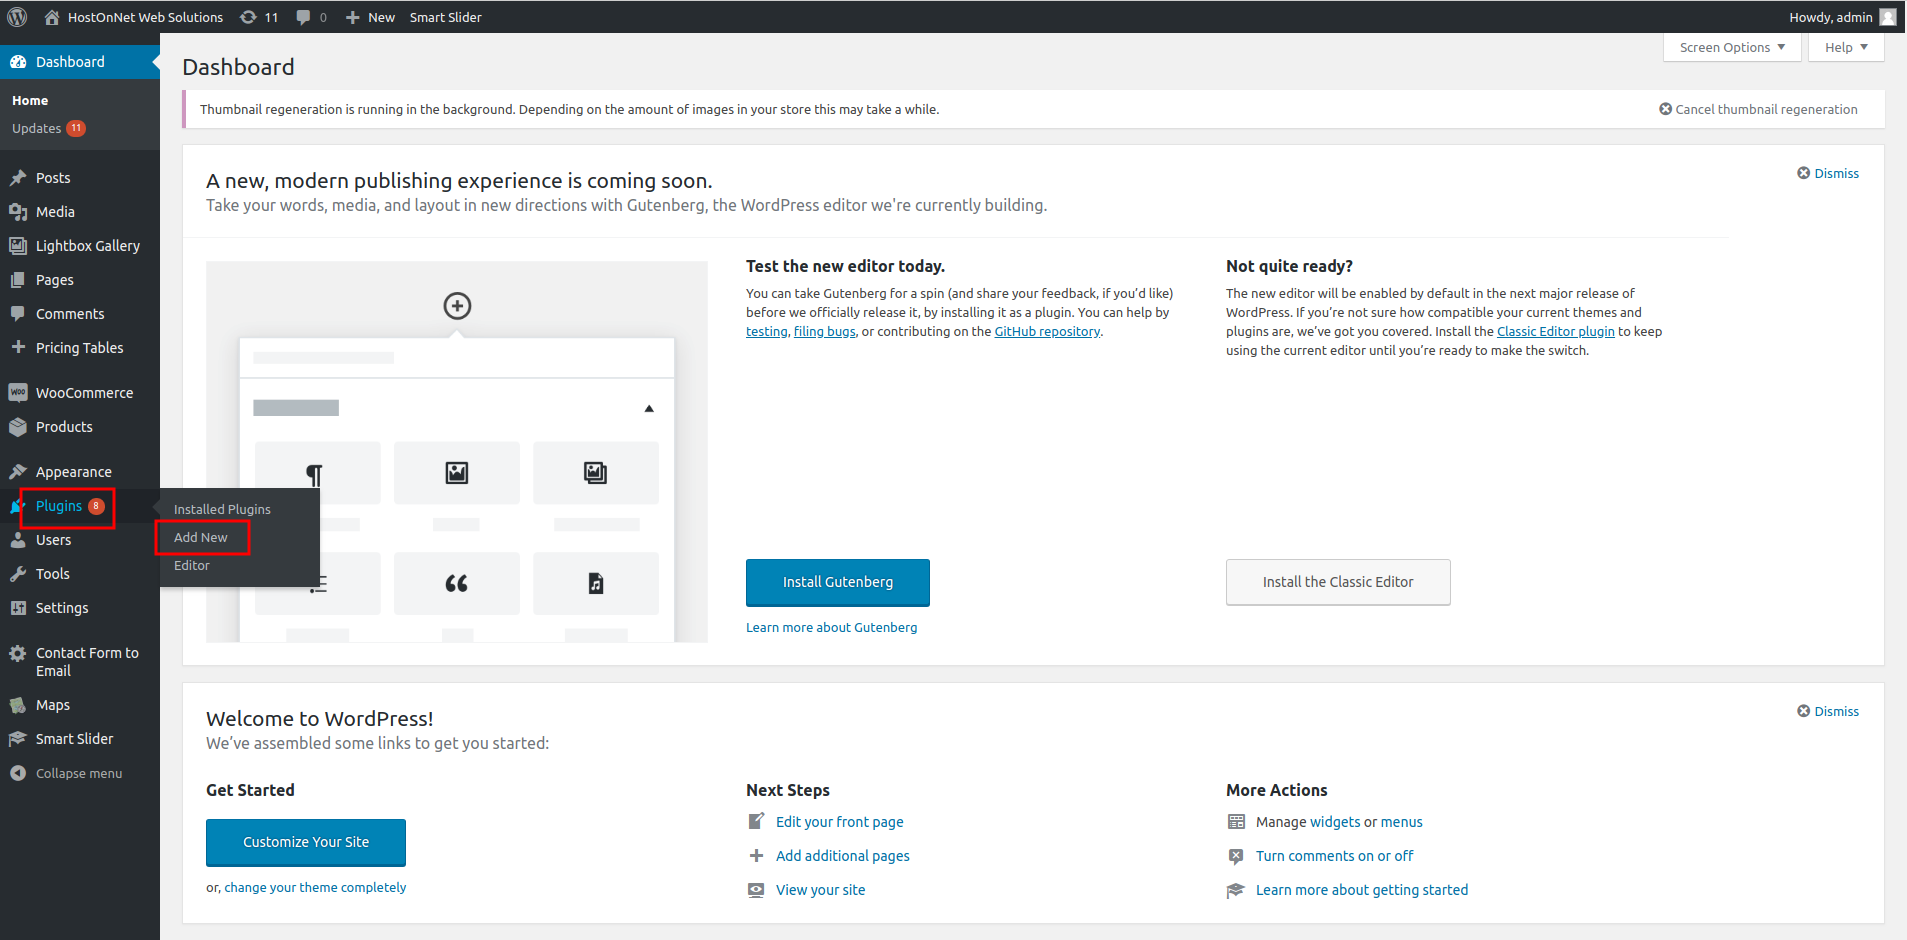Select Add New in Plugins submenu
This screenshot has height=940, width=1907.
point(201,537)
